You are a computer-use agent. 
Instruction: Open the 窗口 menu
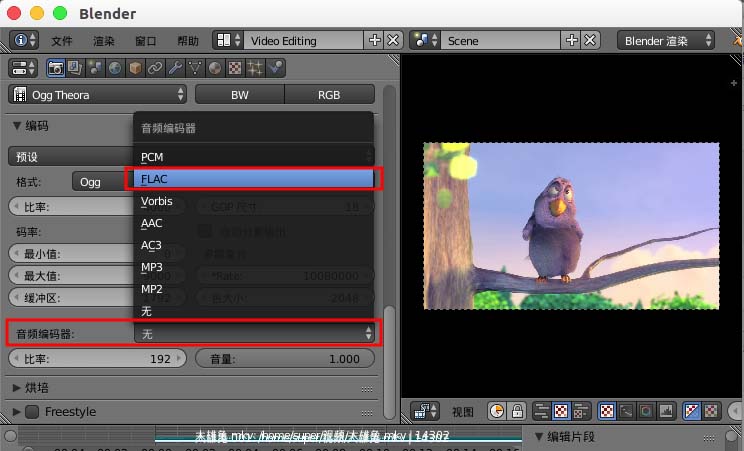point(146,41)
